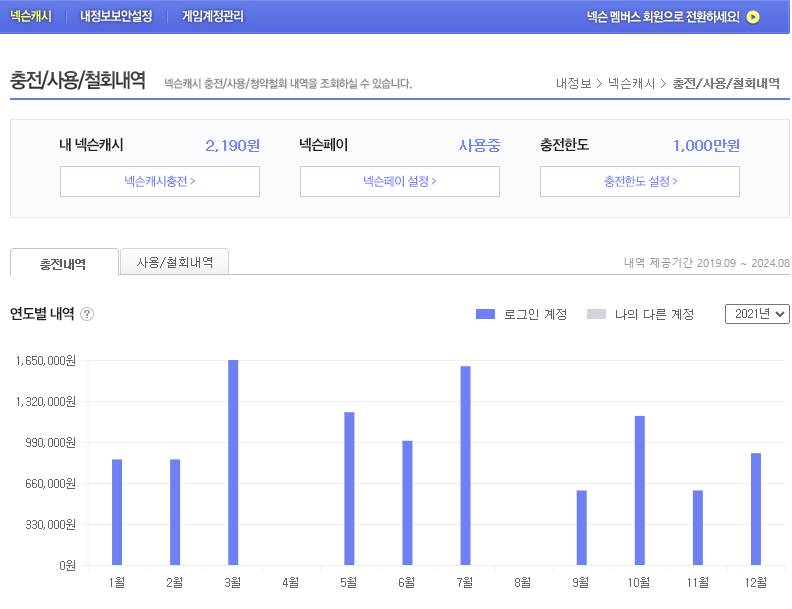Open the 넥슨캐시 top menu

point(31,16)
